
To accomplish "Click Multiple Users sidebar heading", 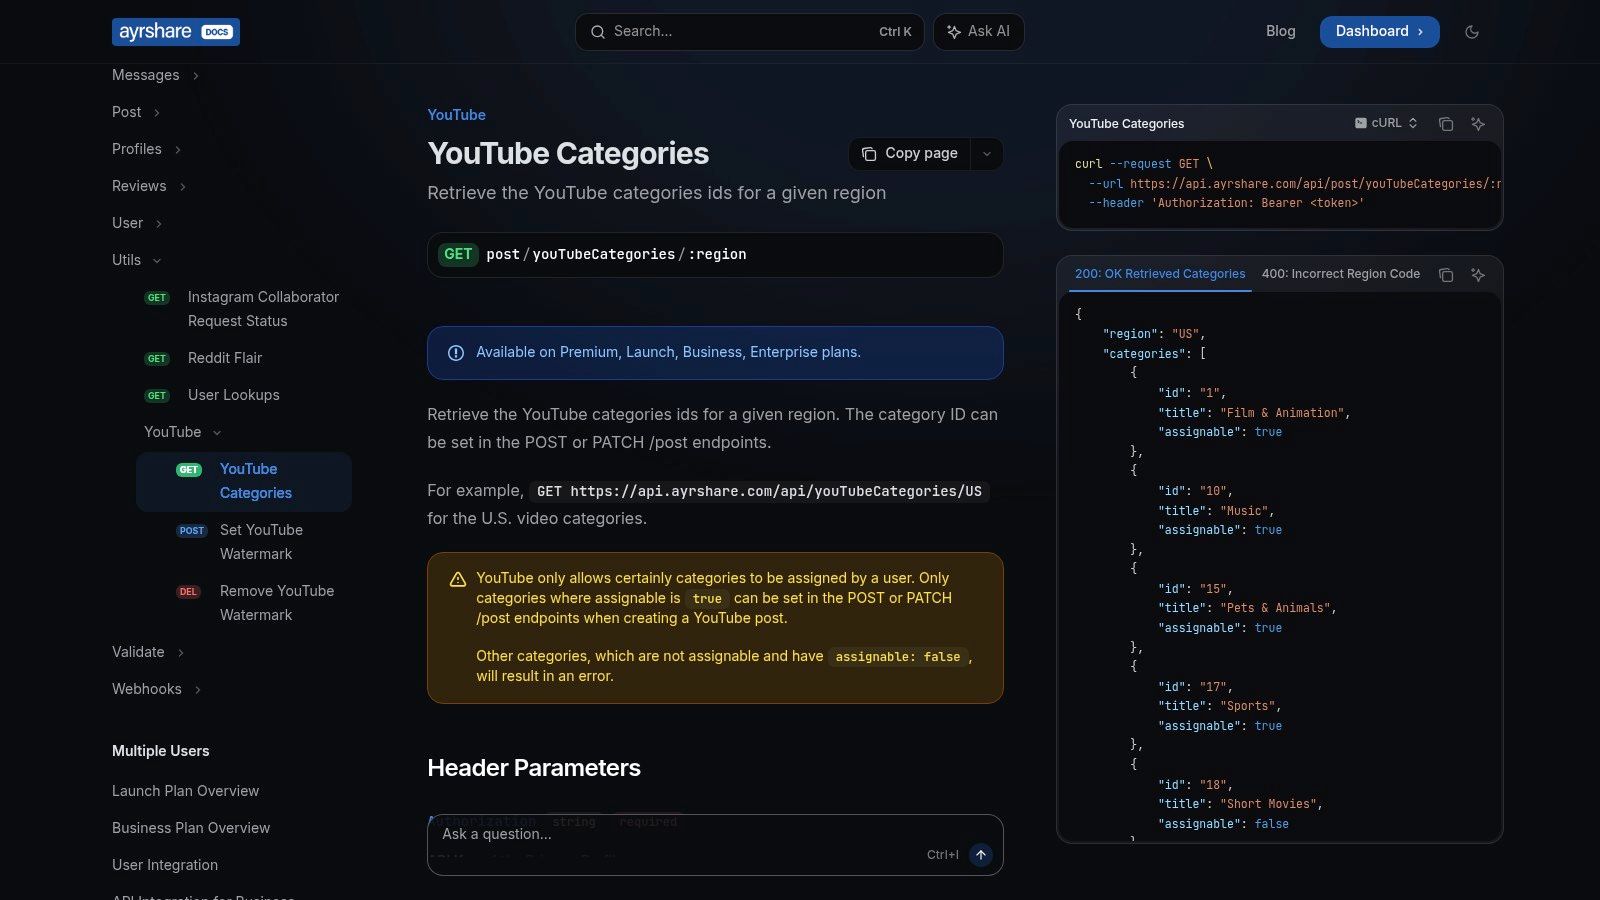I will (161, 751).
